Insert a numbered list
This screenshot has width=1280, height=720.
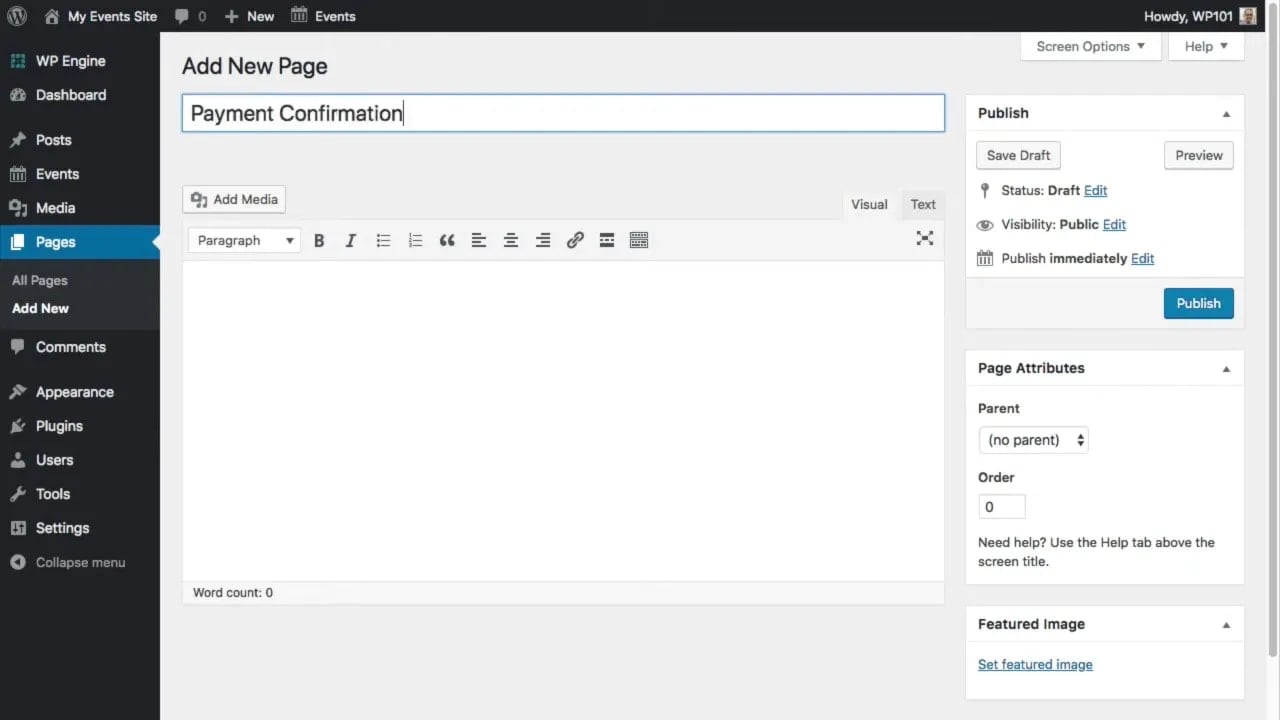point(415,240)
